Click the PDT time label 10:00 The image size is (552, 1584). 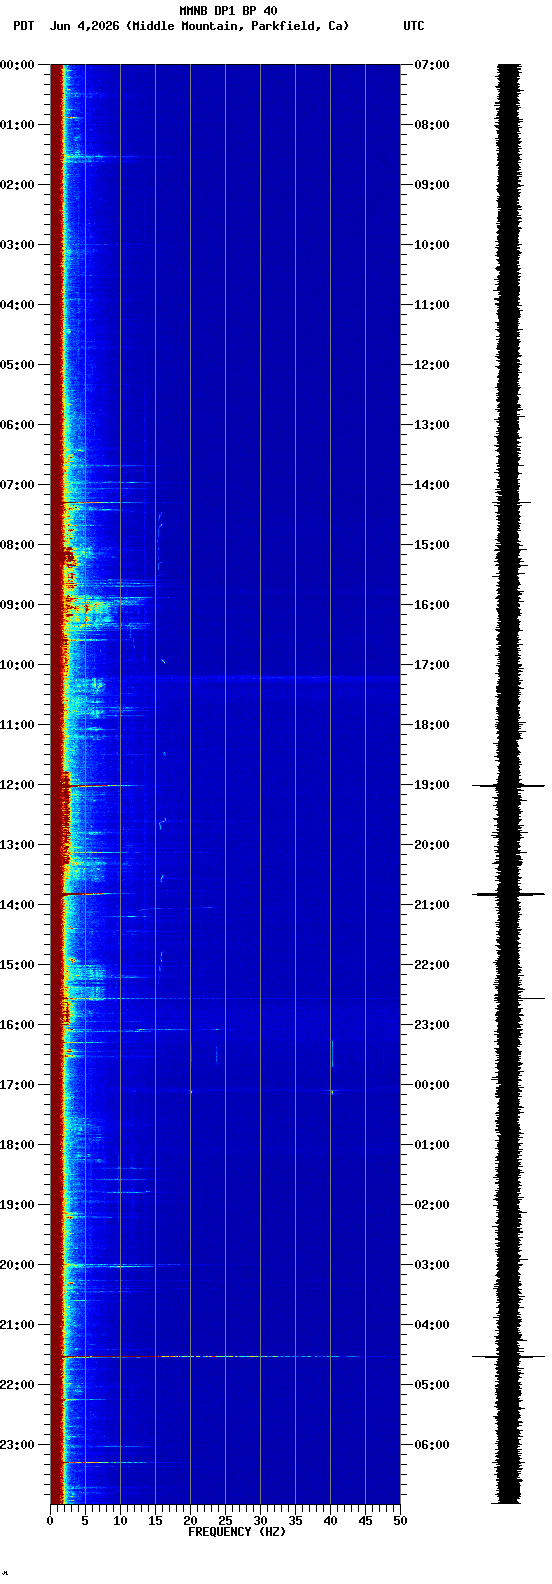17,665
